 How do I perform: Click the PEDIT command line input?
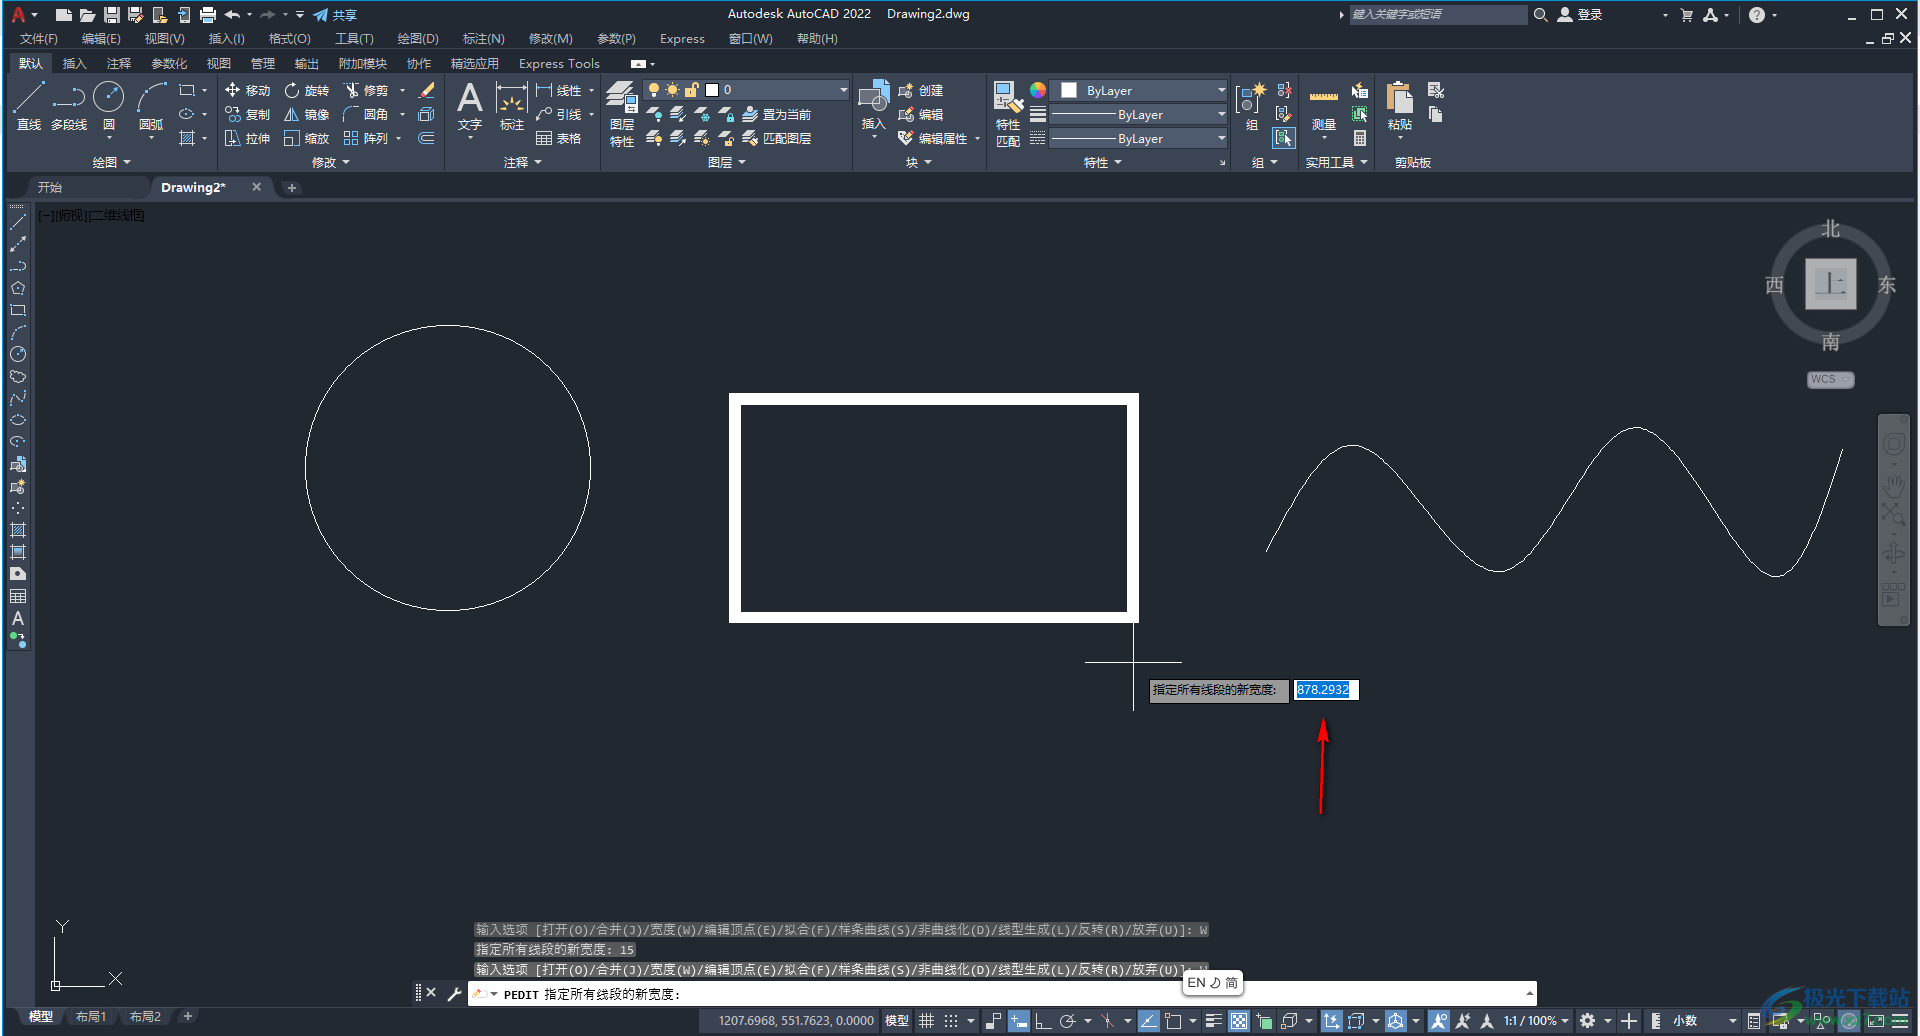(1000, 994)
